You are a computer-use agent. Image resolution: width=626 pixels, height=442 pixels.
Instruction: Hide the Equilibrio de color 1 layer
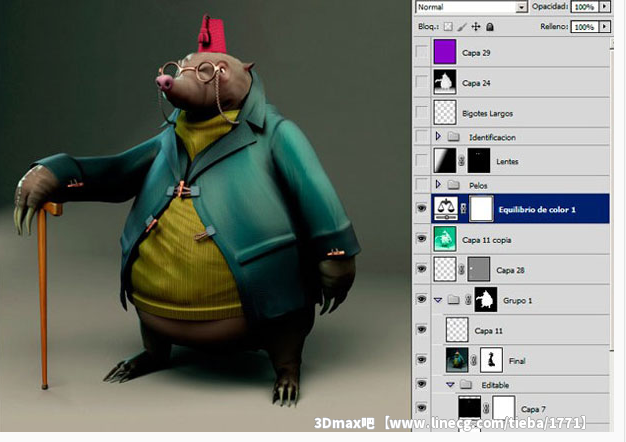(x=422, y=208)
